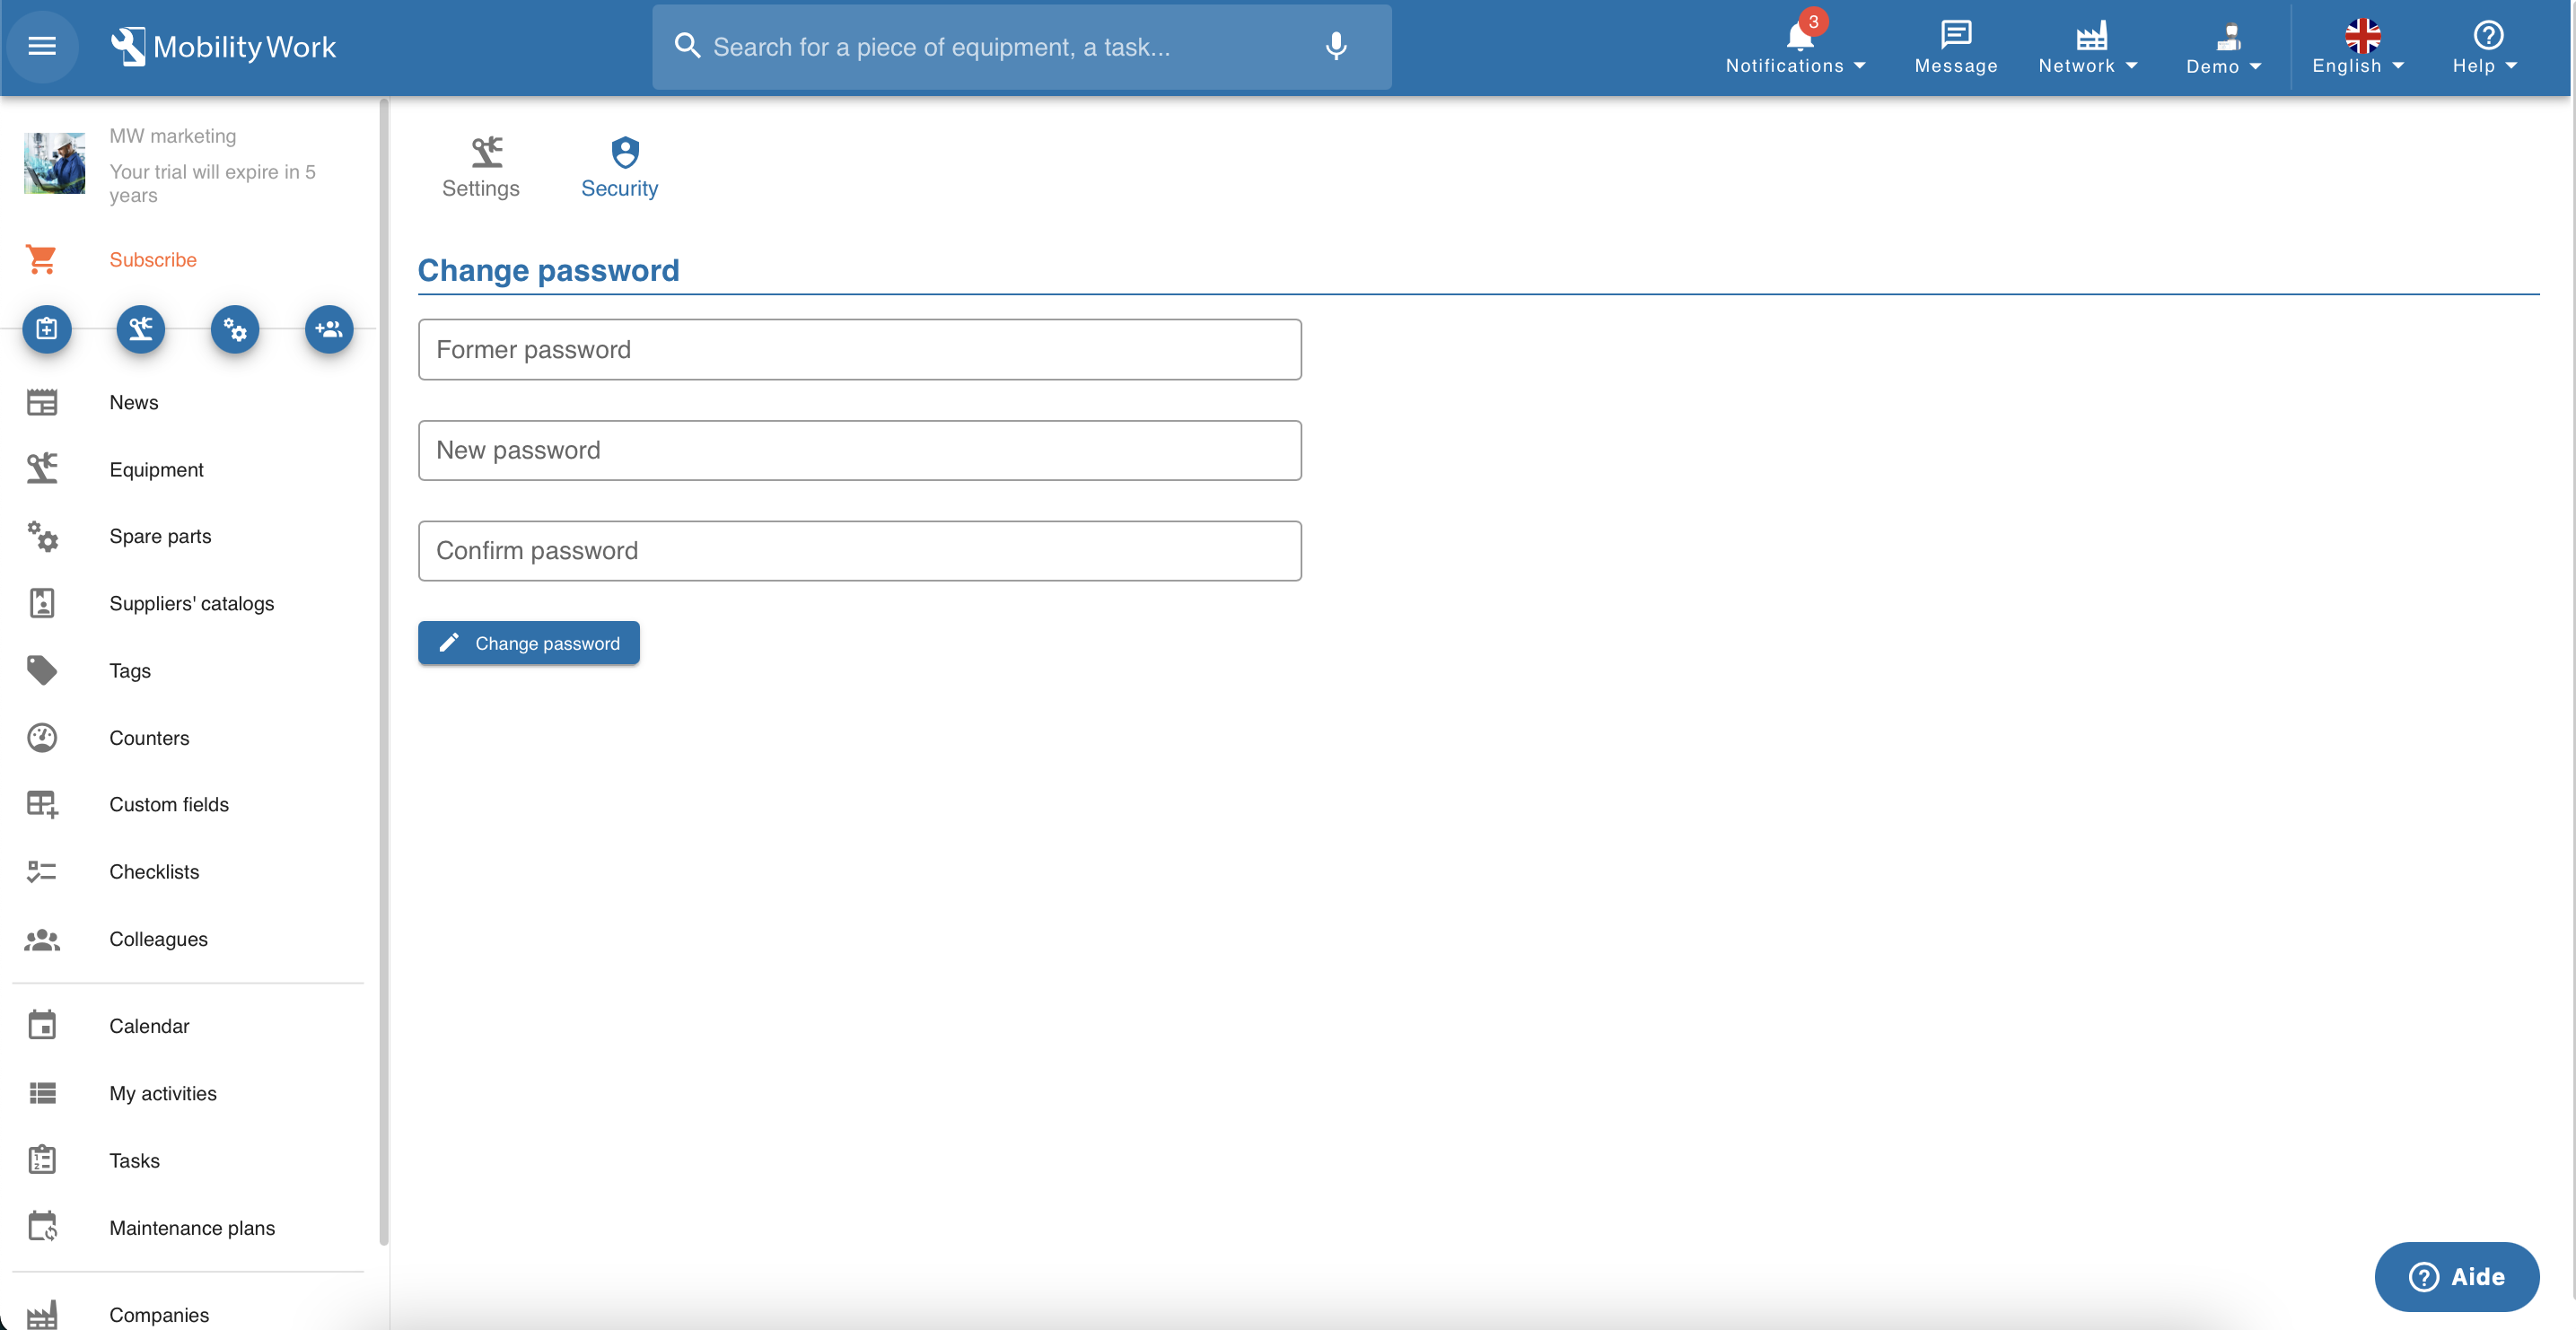This screenshot has height=1330, width=2576.
Task: Open Maintenance plans
Action: point(192,1227)
